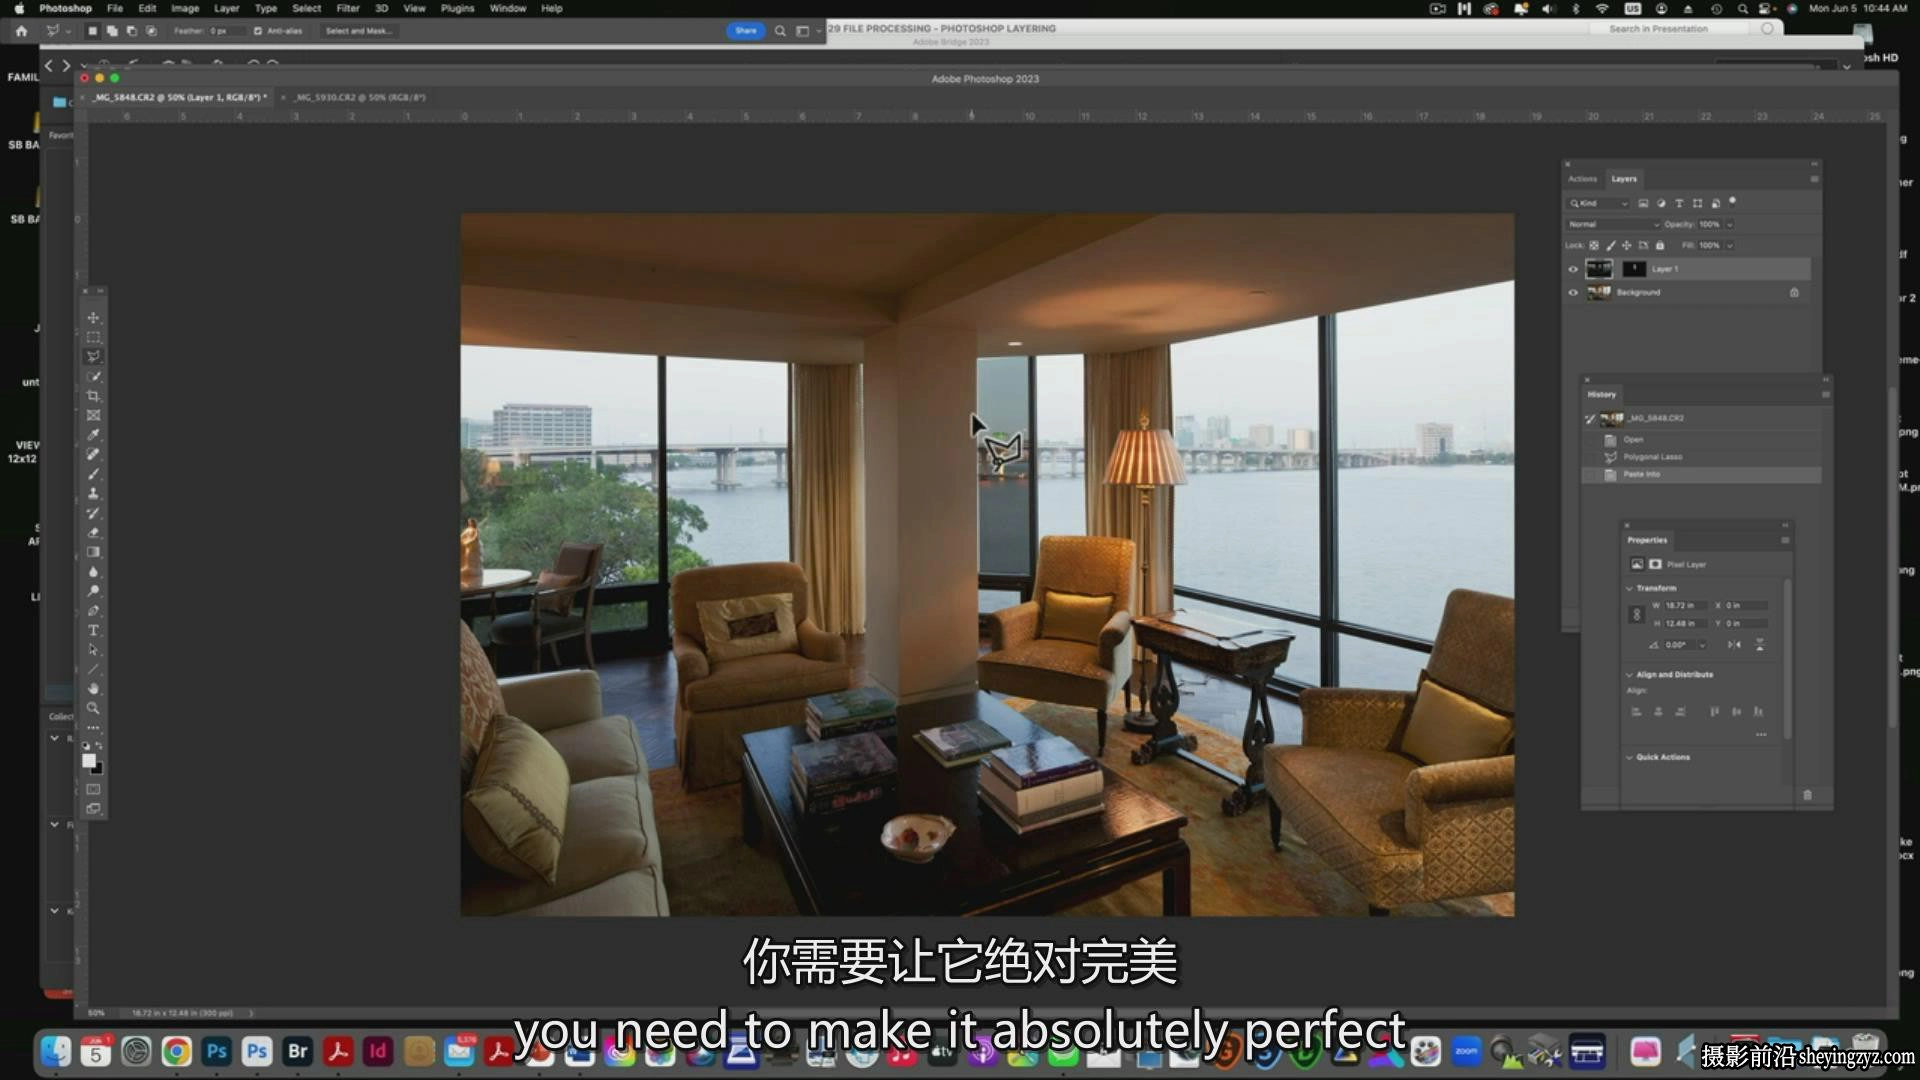Select the Eraser tool
1920x1080 pixels.
(93, 532)
